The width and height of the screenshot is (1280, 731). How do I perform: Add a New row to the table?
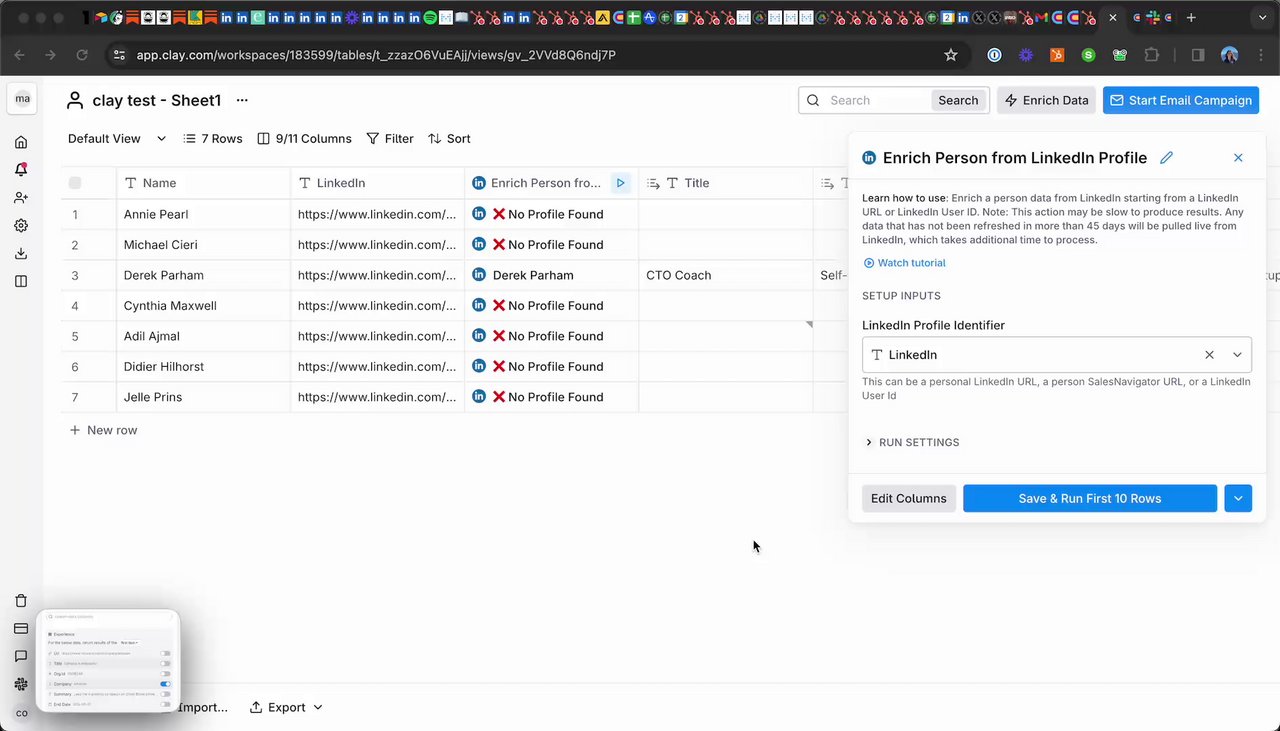(103, 430)
